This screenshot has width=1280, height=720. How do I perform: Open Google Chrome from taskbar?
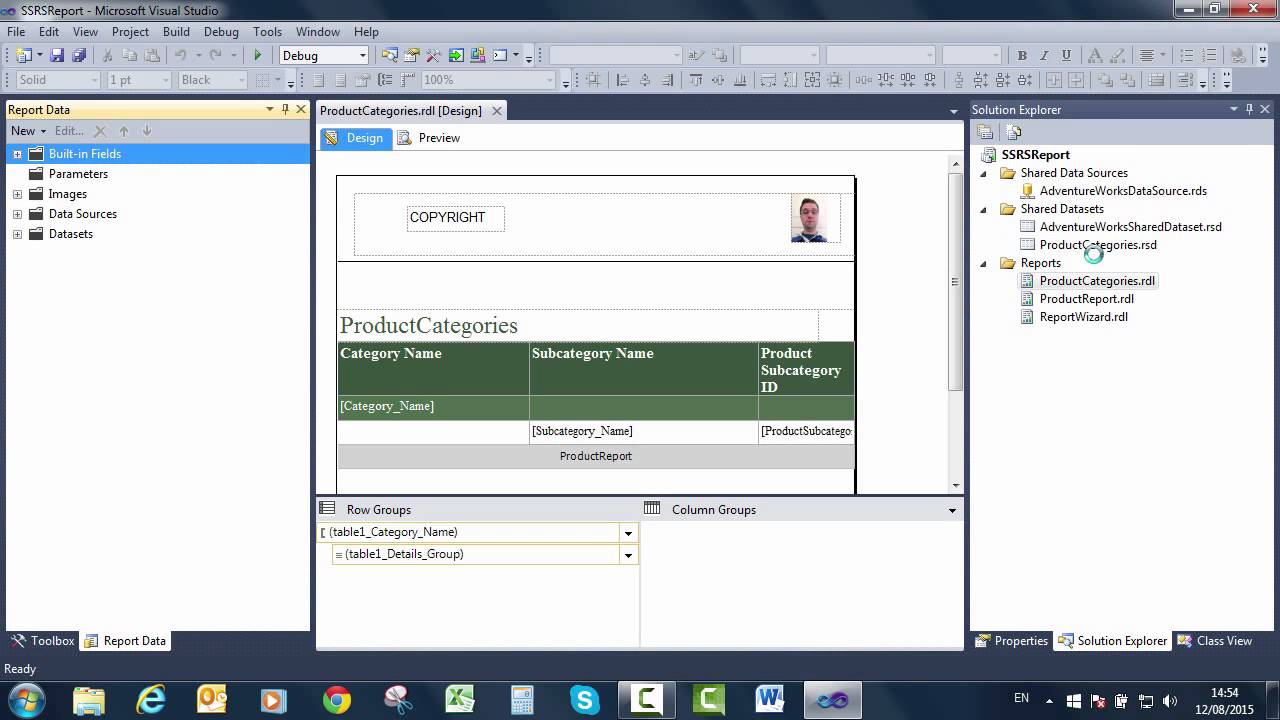(337, 699)
